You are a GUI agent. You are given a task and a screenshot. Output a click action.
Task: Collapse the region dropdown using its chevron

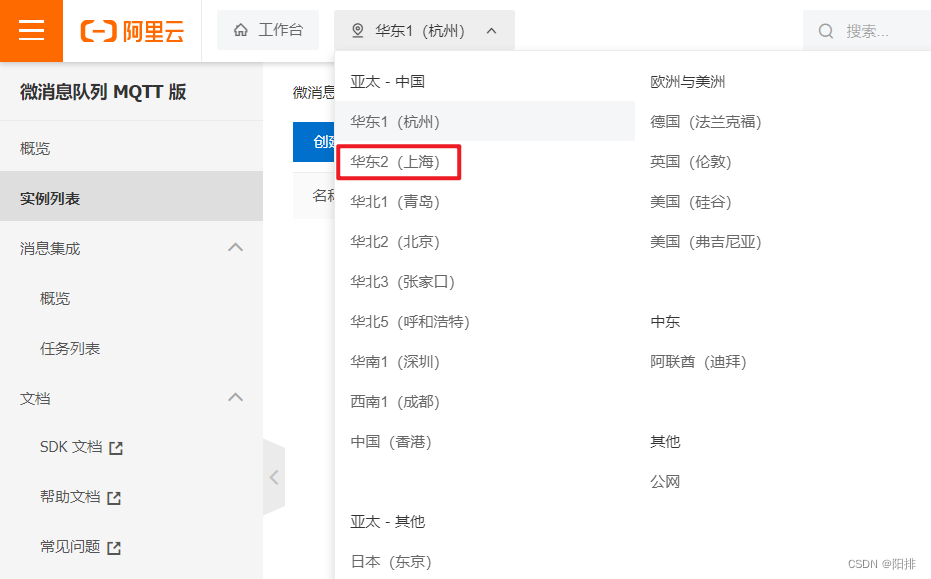[491, 30]
